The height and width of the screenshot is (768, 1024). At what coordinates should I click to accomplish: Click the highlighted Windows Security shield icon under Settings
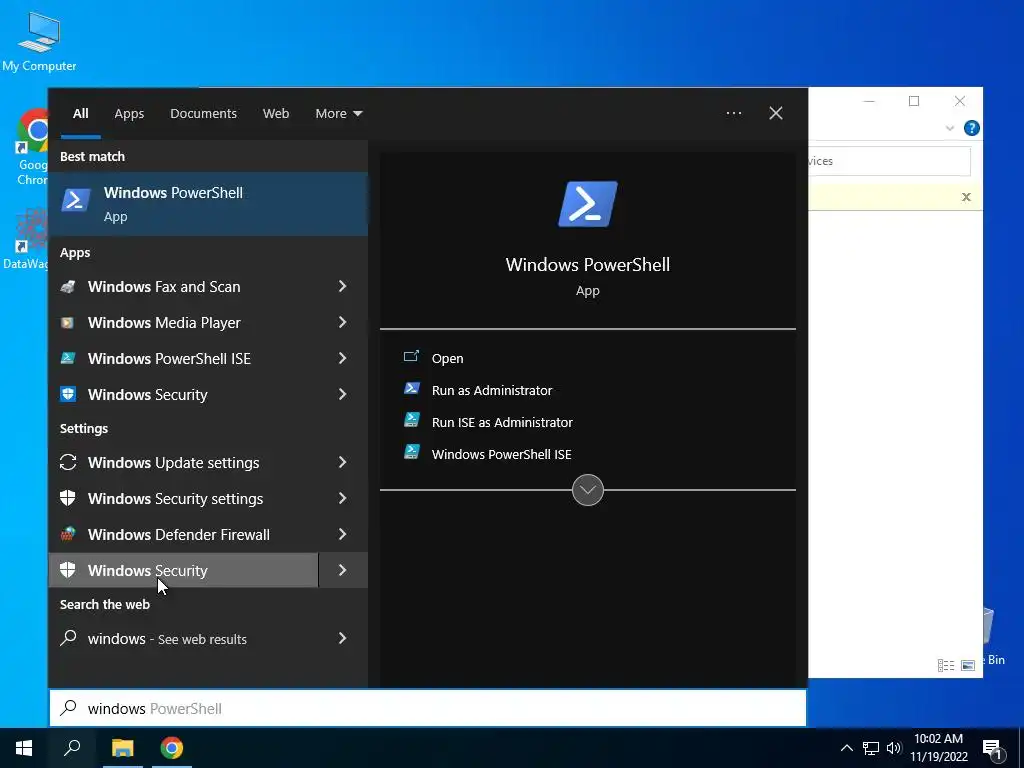(68, 570)
